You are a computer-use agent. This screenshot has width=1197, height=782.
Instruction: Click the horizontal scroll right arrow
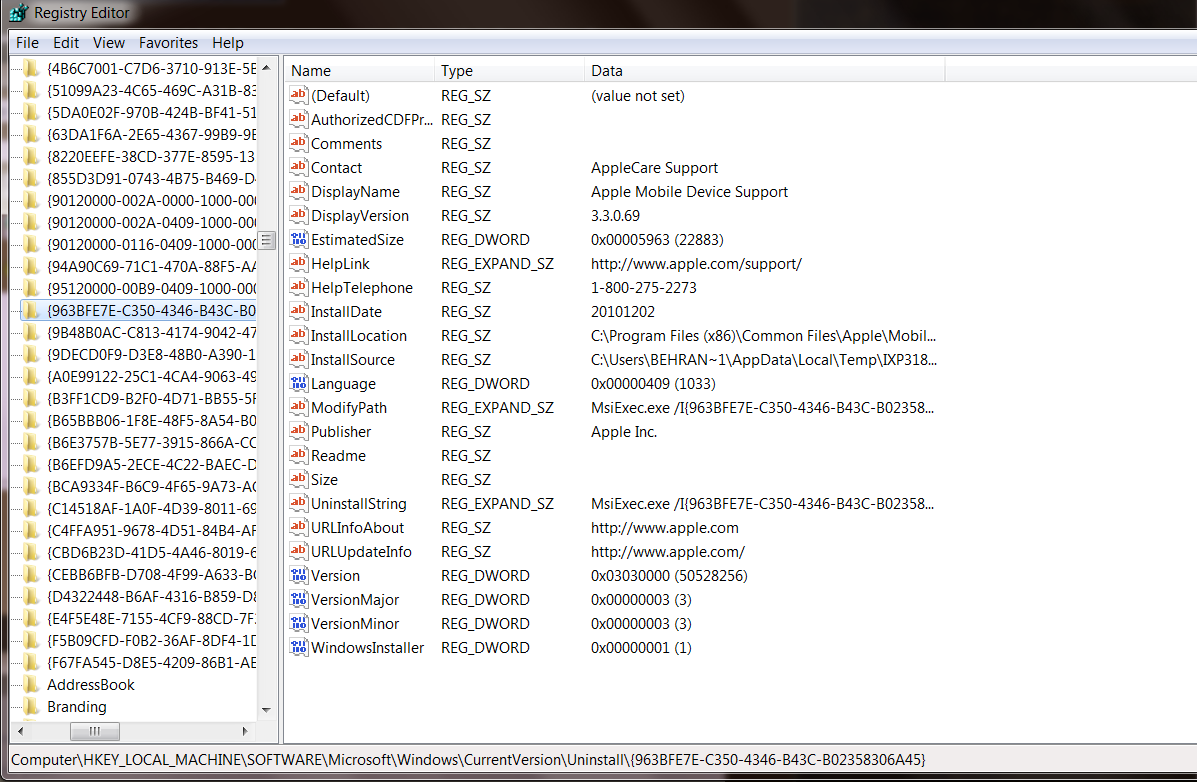[x=245, y=731]
